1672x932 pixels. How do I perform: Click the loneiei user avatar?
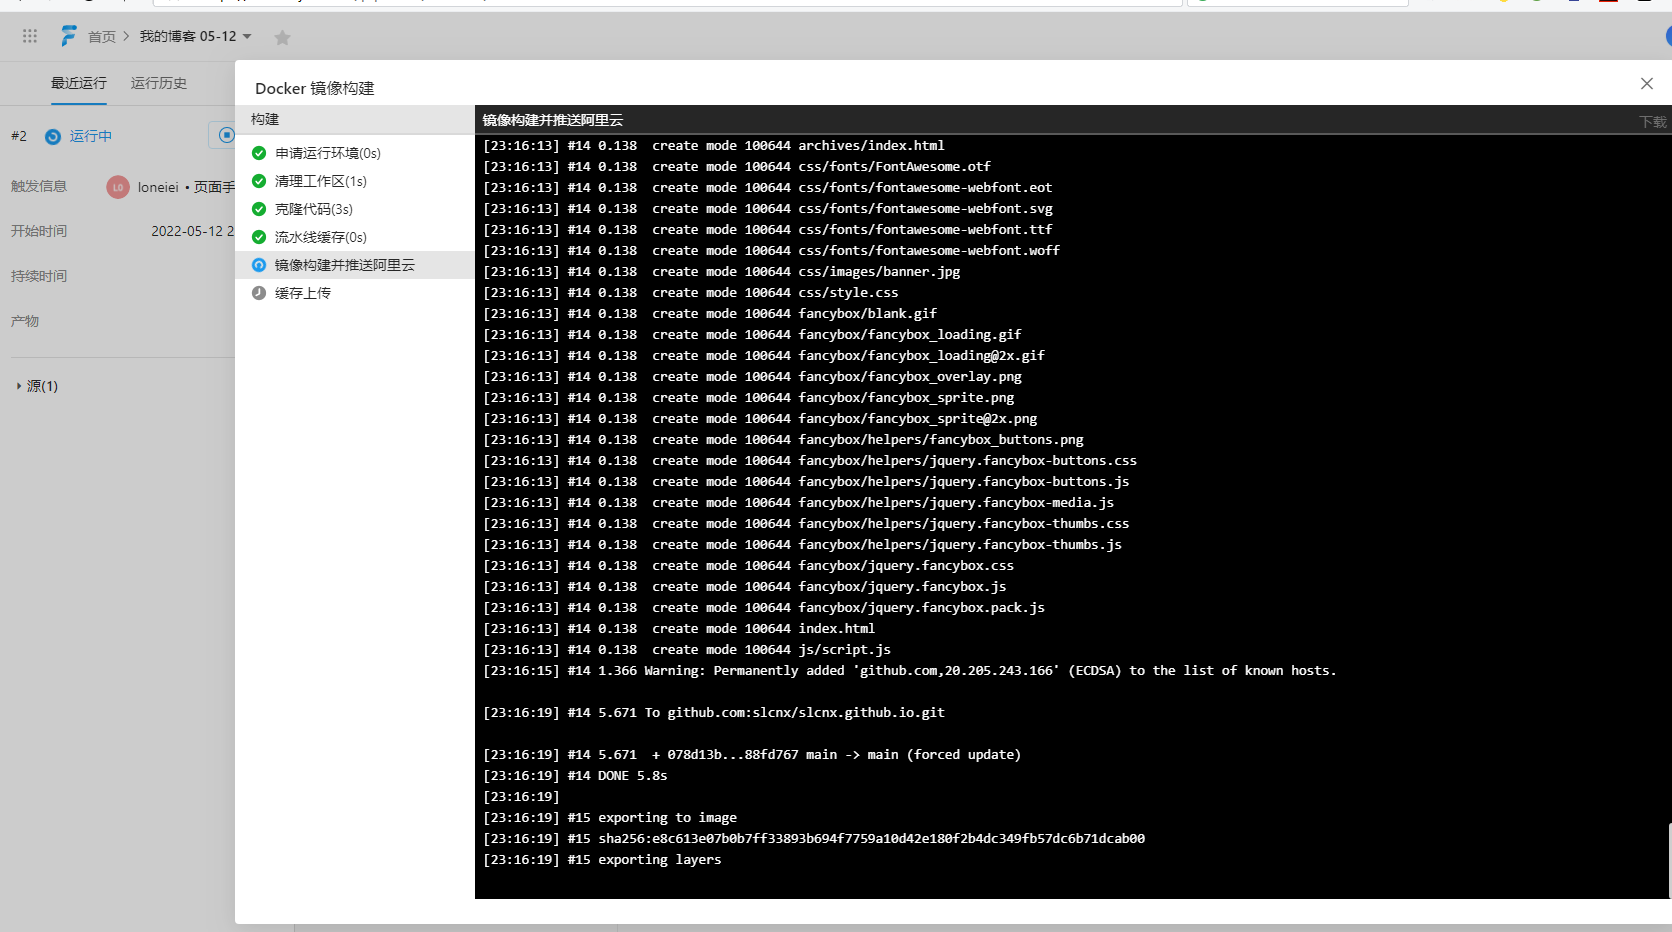click(x=118, y=187)
